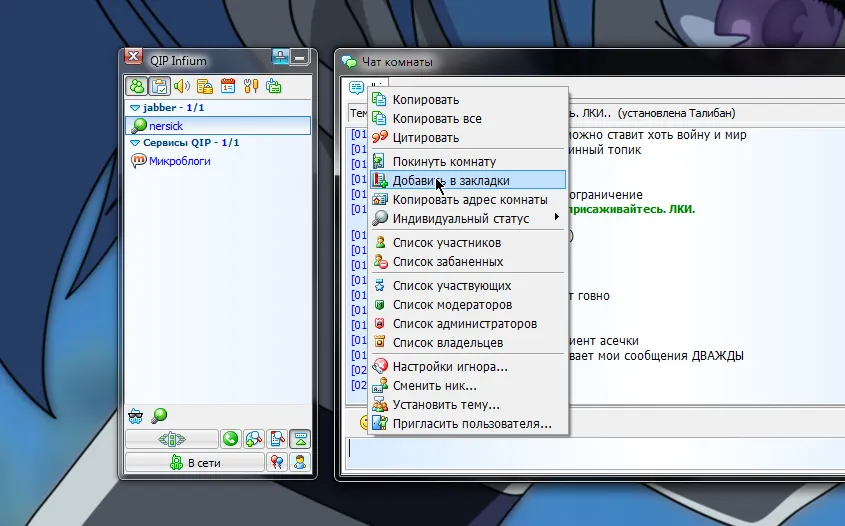845x526 pixels.
Task: Click the sound speaker icon in QIP toolbar
Action: click(181, 86)
